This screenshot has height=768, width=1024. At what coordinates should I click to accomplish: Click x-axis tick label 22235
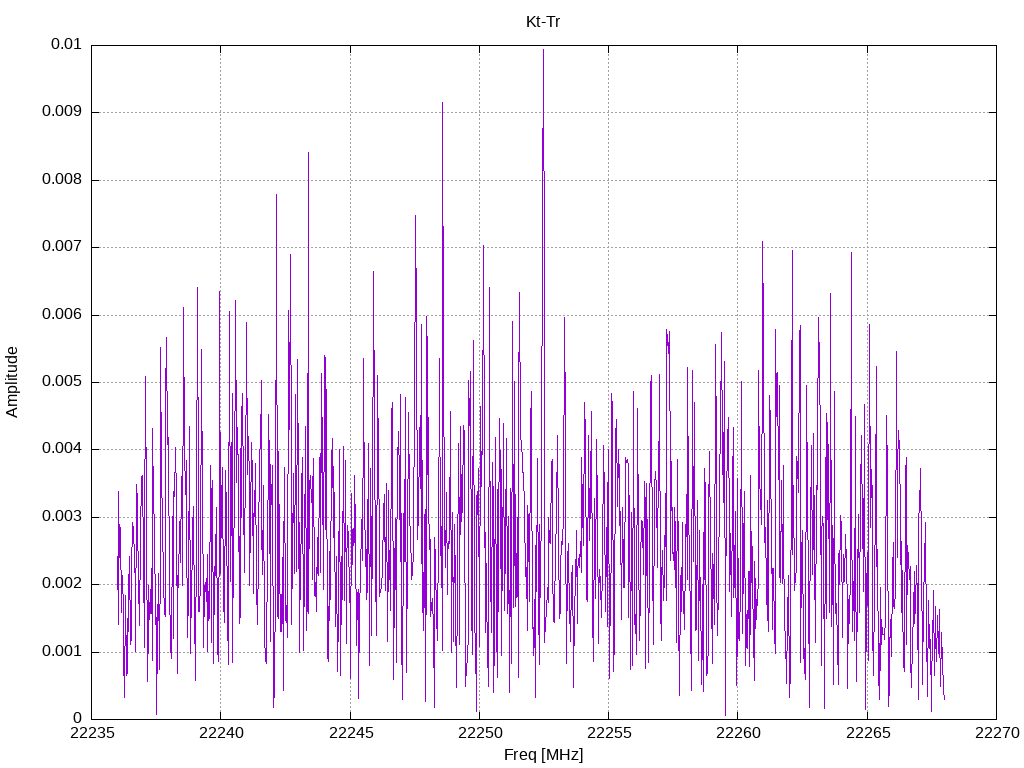pos(91,733)
